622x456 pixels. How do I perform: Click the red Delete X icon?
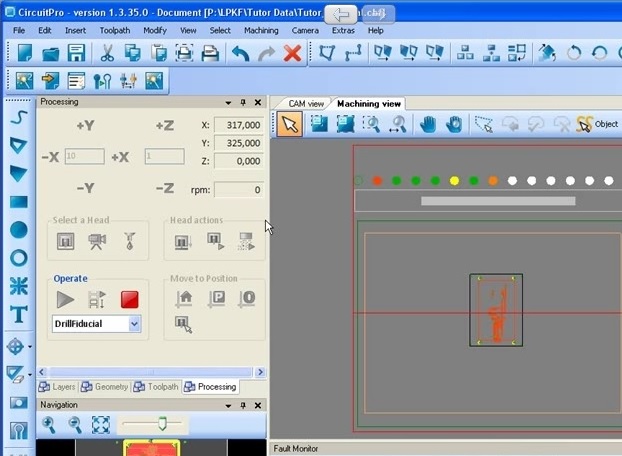coord(292,53)
